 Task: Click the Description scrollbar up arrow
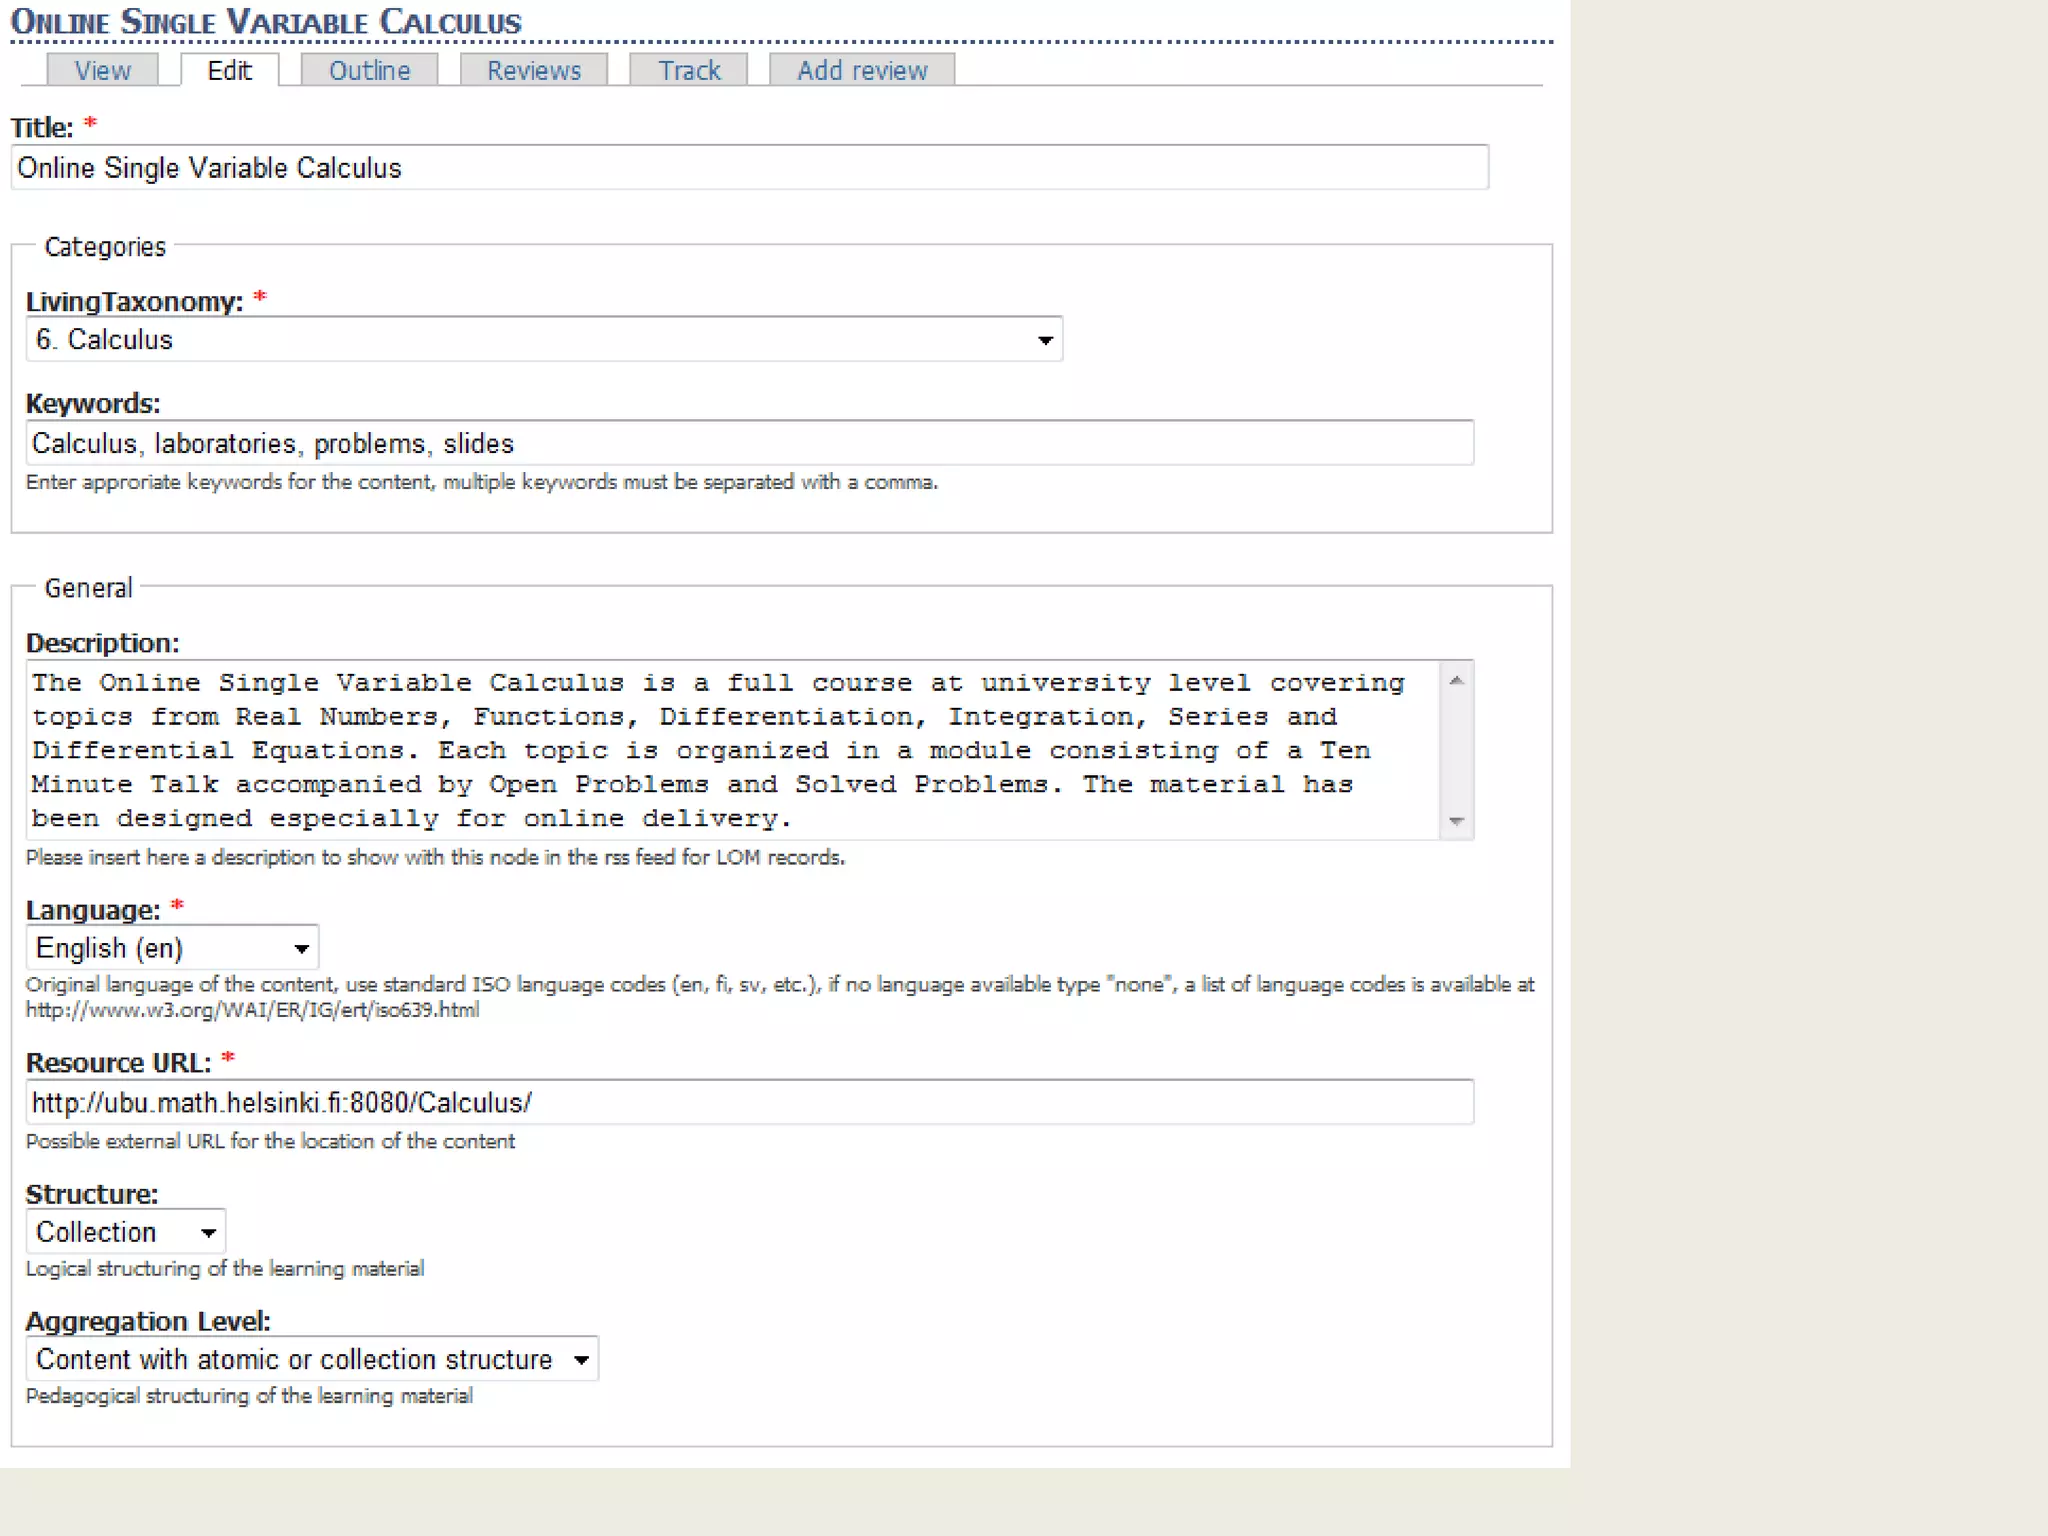coord(1457,680)
